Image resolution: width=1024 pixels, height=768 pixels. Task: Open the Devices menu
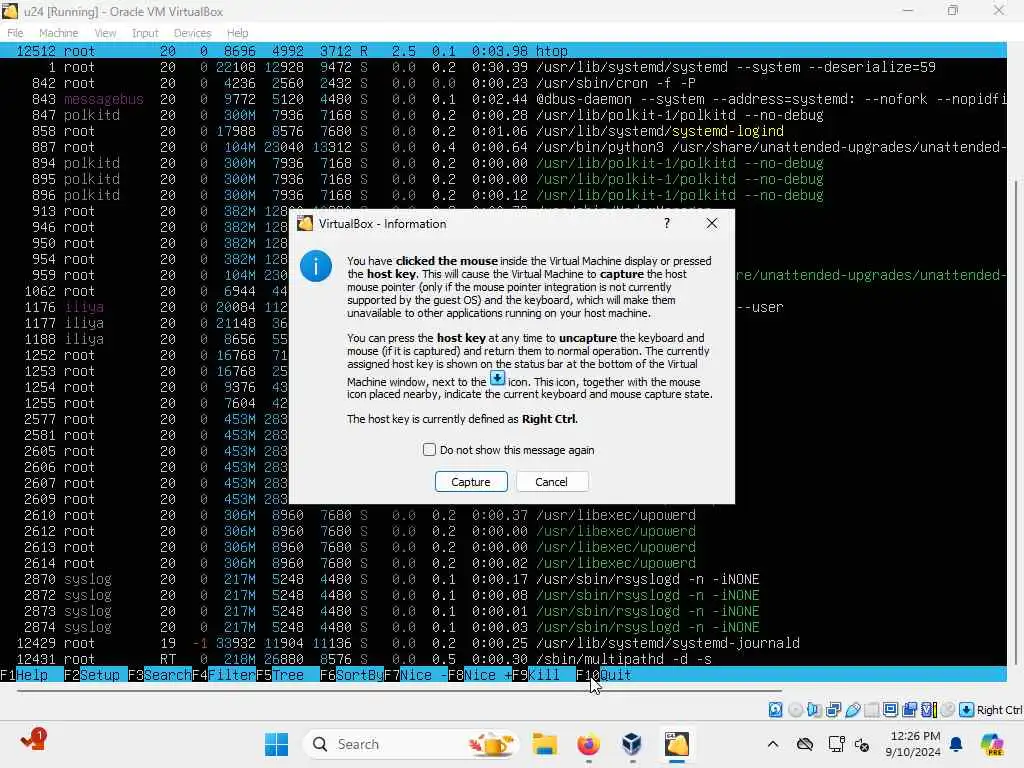[x=192, y=33]
